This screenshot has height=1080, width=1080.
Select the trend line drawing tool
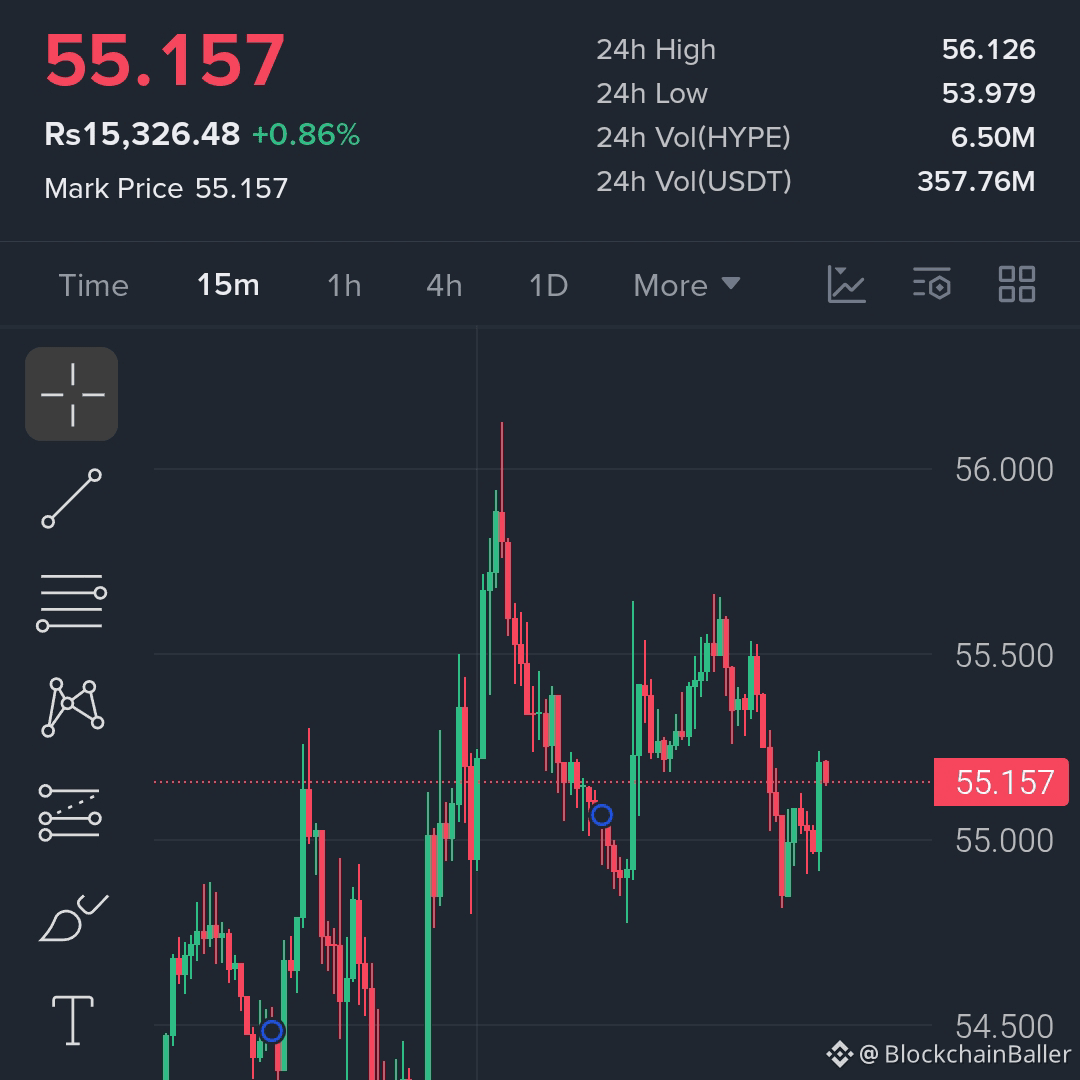(72, 499)
